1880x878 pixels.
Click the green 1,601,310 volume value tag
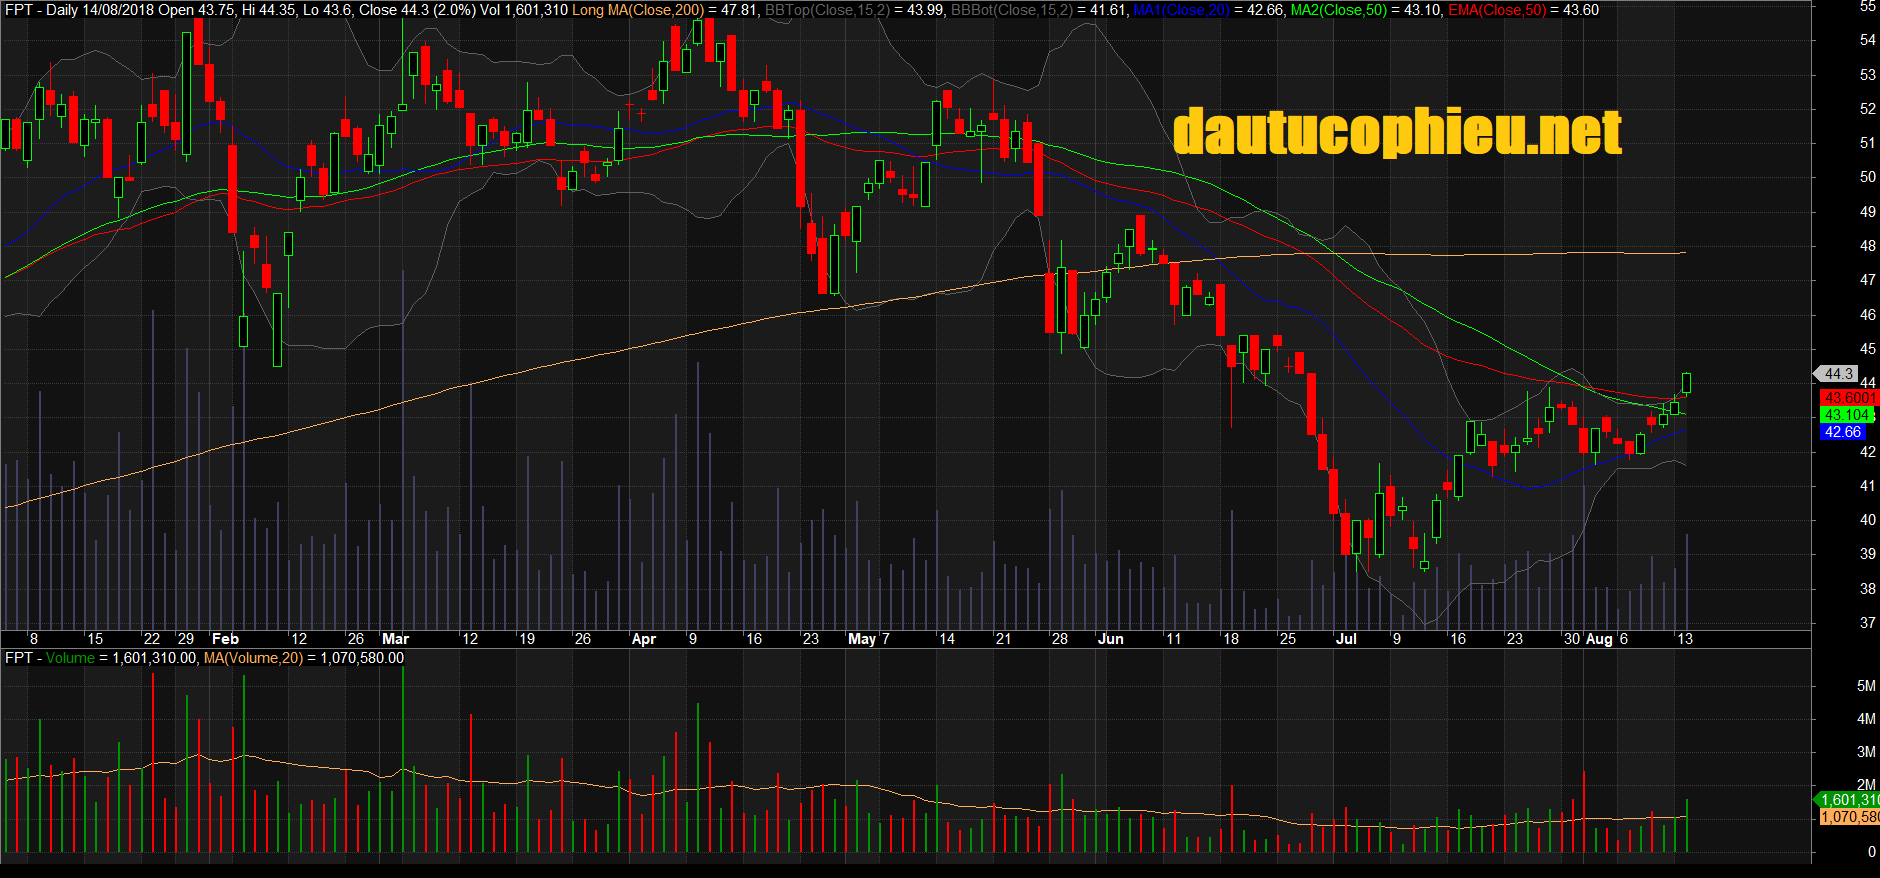(x=1848, y=800)
